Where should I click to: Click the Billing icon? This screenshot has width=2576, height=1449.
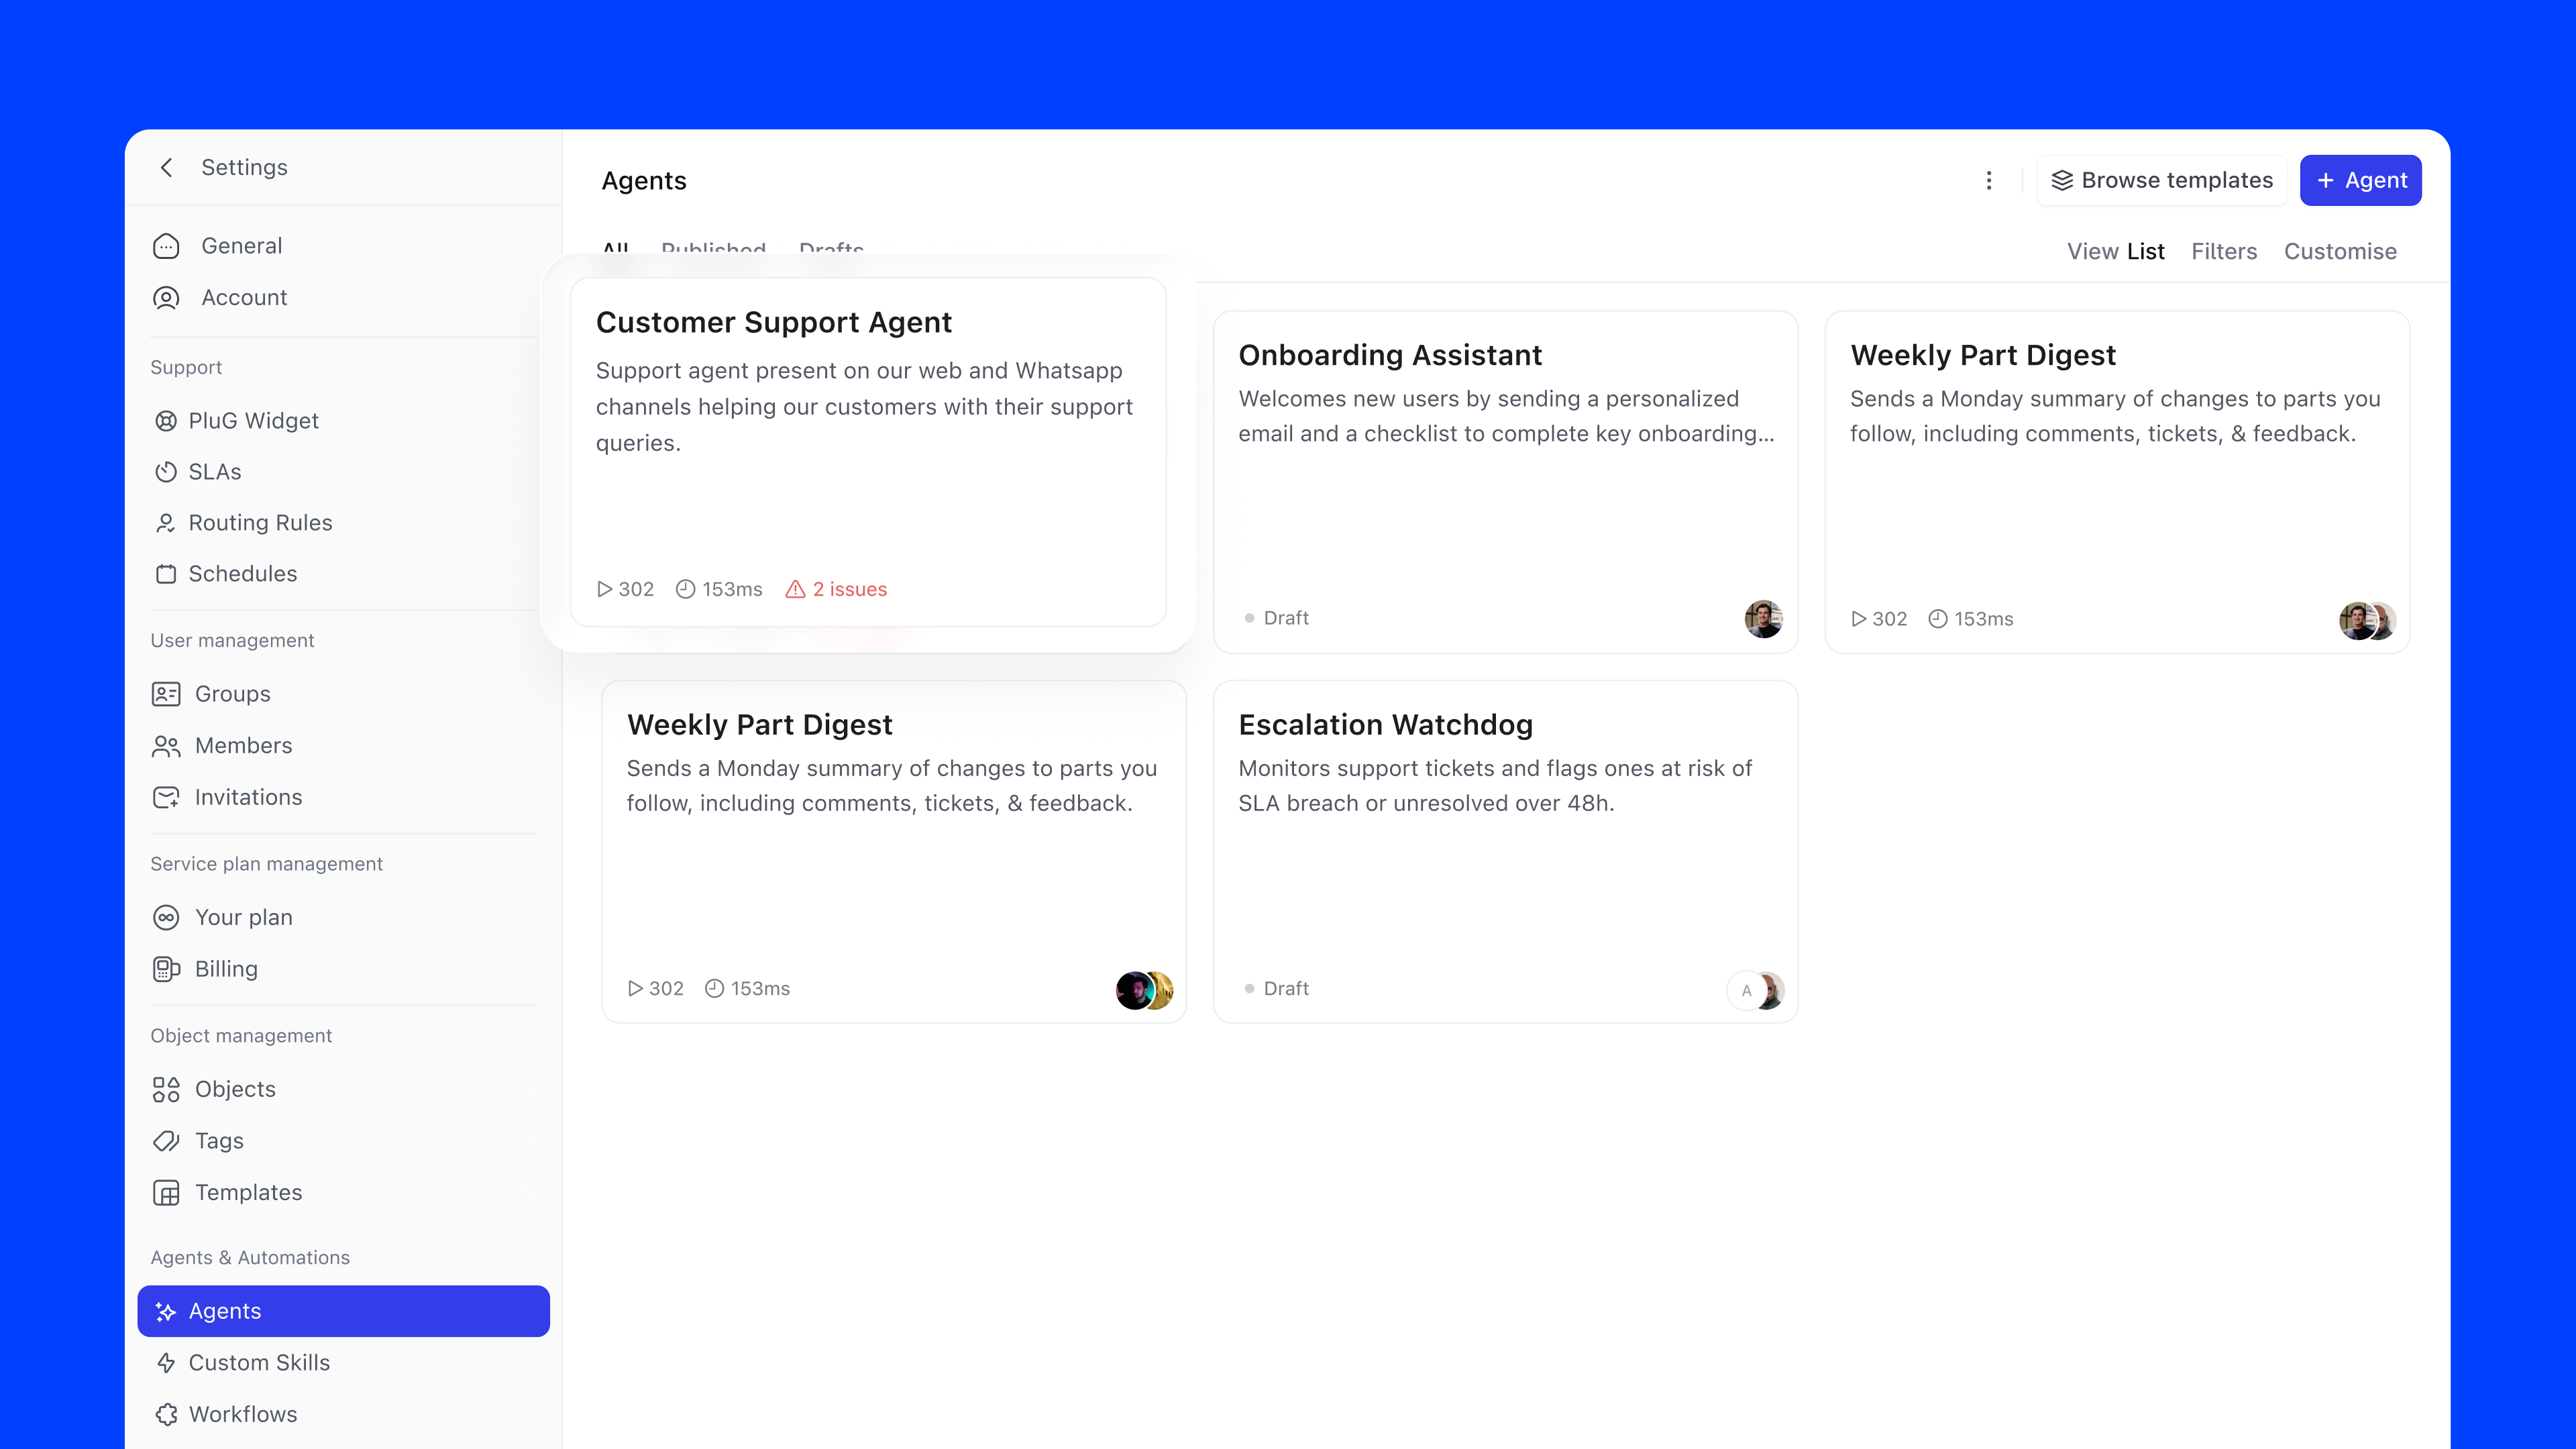[166, 969]
